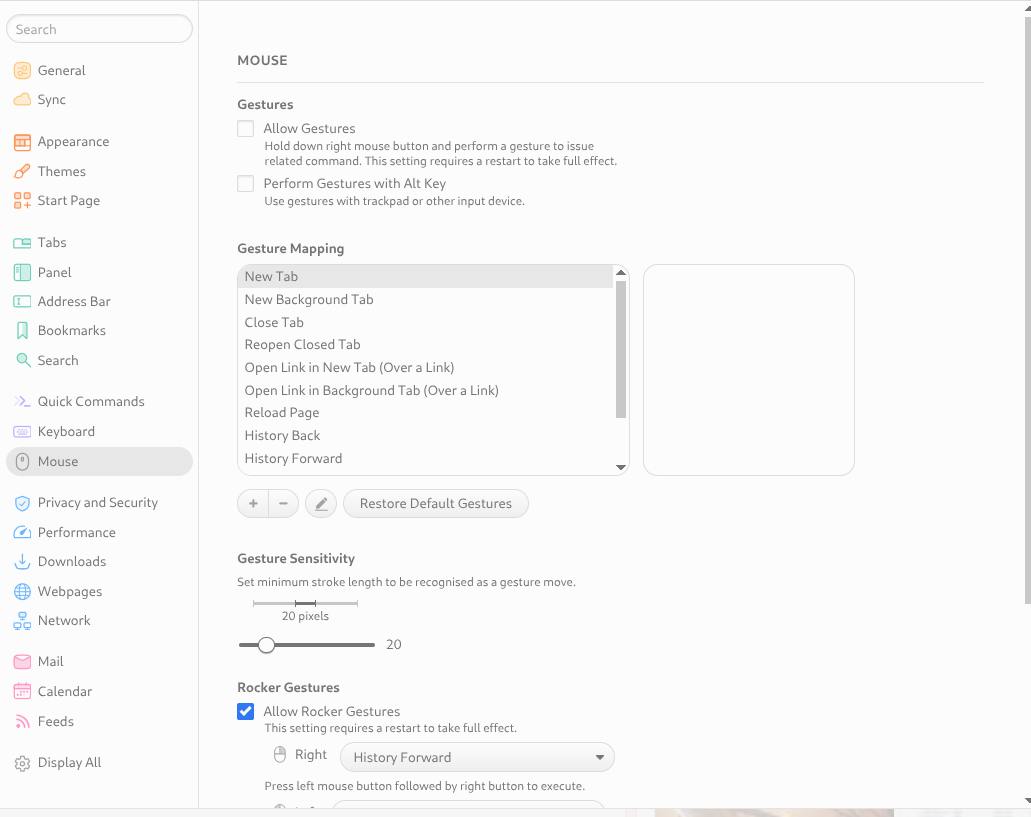Viewport: 1031px width, 817px height.
Task: Click the gesture preview box
Action: tap(749, 370)
